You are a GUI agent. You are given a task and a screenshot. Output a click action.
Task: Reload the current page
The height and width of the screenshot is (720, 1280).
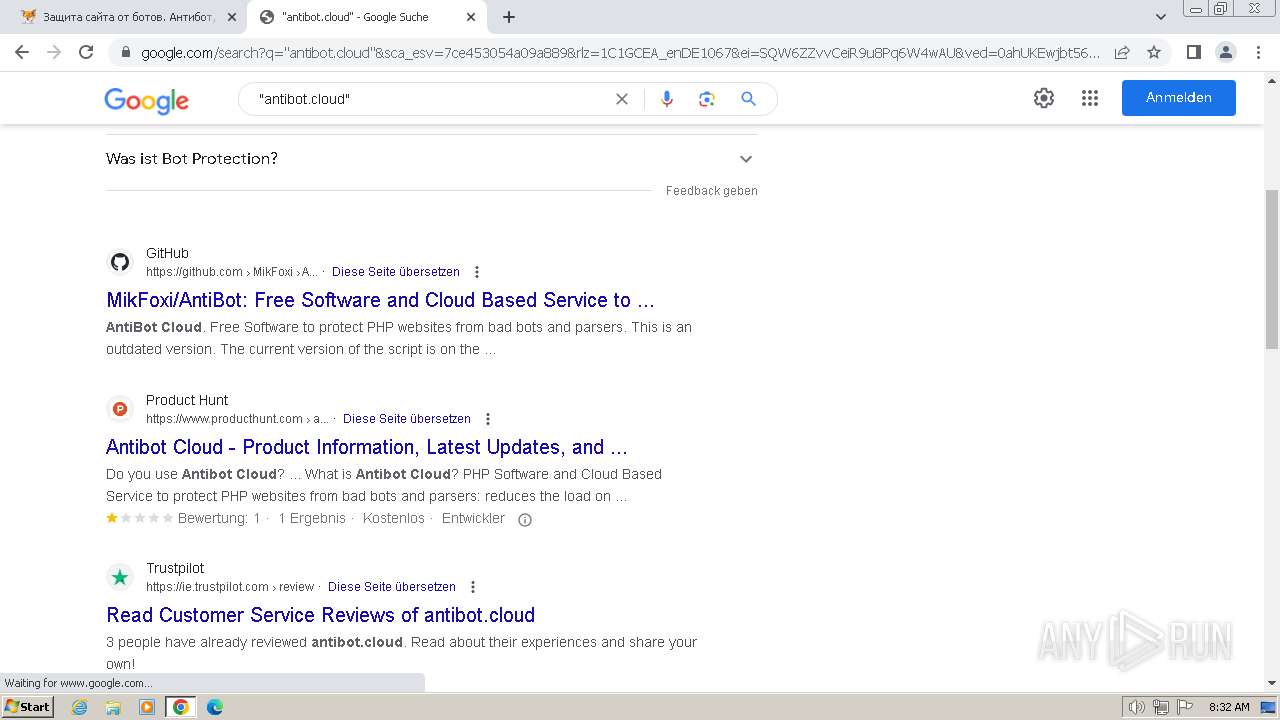pos(86,52)
